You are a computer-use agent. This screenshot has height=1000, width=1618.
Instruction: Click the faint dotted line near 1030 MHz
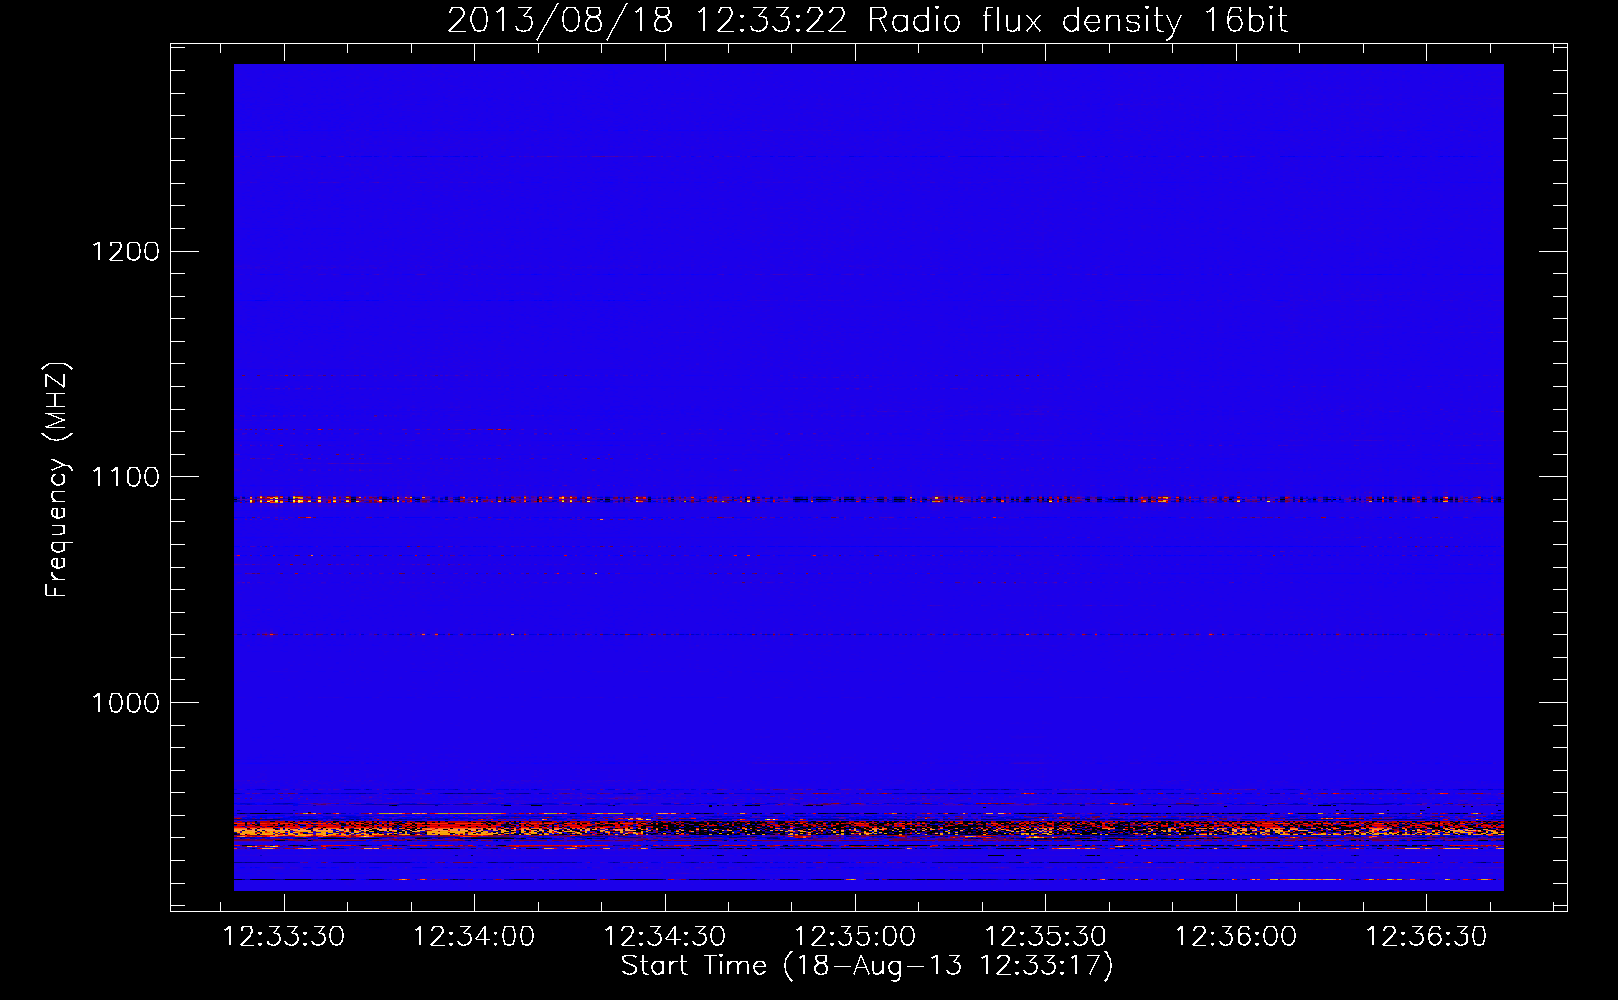[868, 634]
